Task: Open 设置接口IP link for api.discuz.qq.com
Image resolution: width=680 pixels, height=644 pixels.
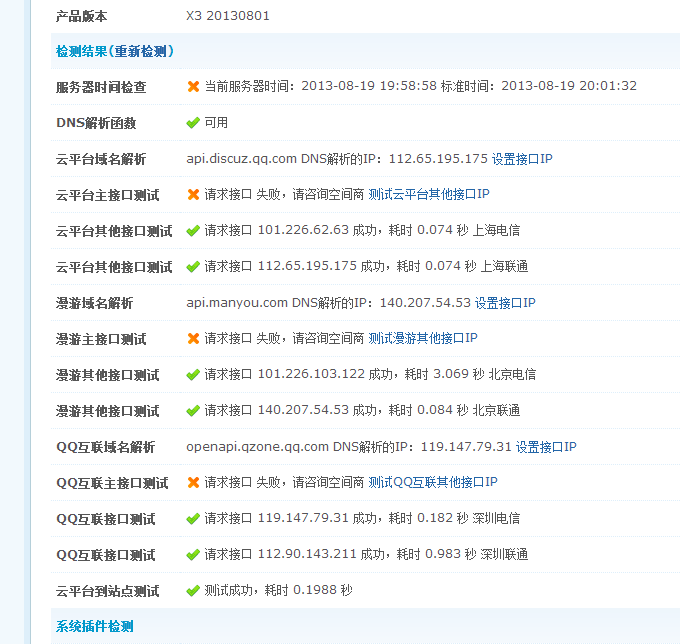Action: [x=522, y=159]
